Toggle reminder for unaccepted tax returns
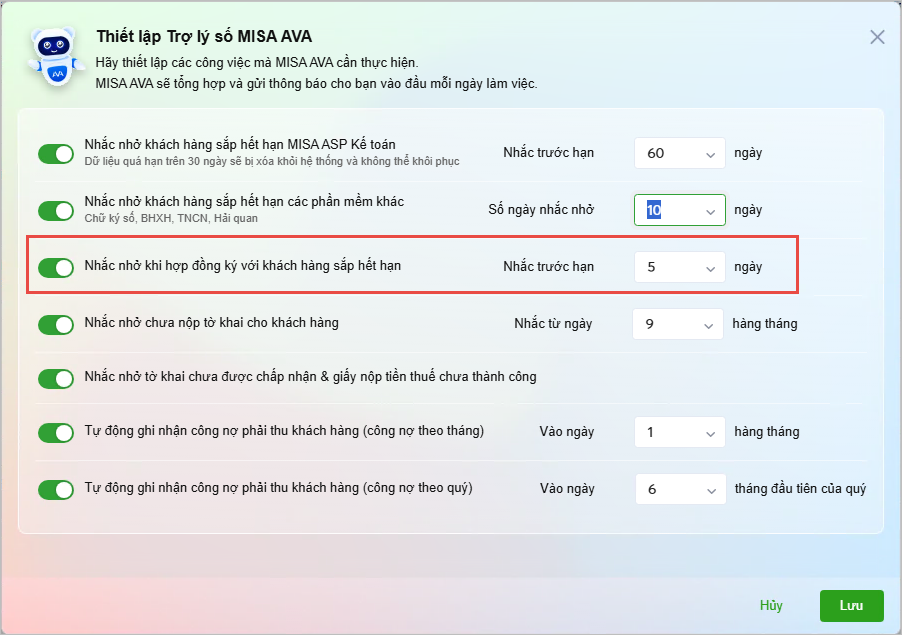902x635 pixels. point(56,378)
